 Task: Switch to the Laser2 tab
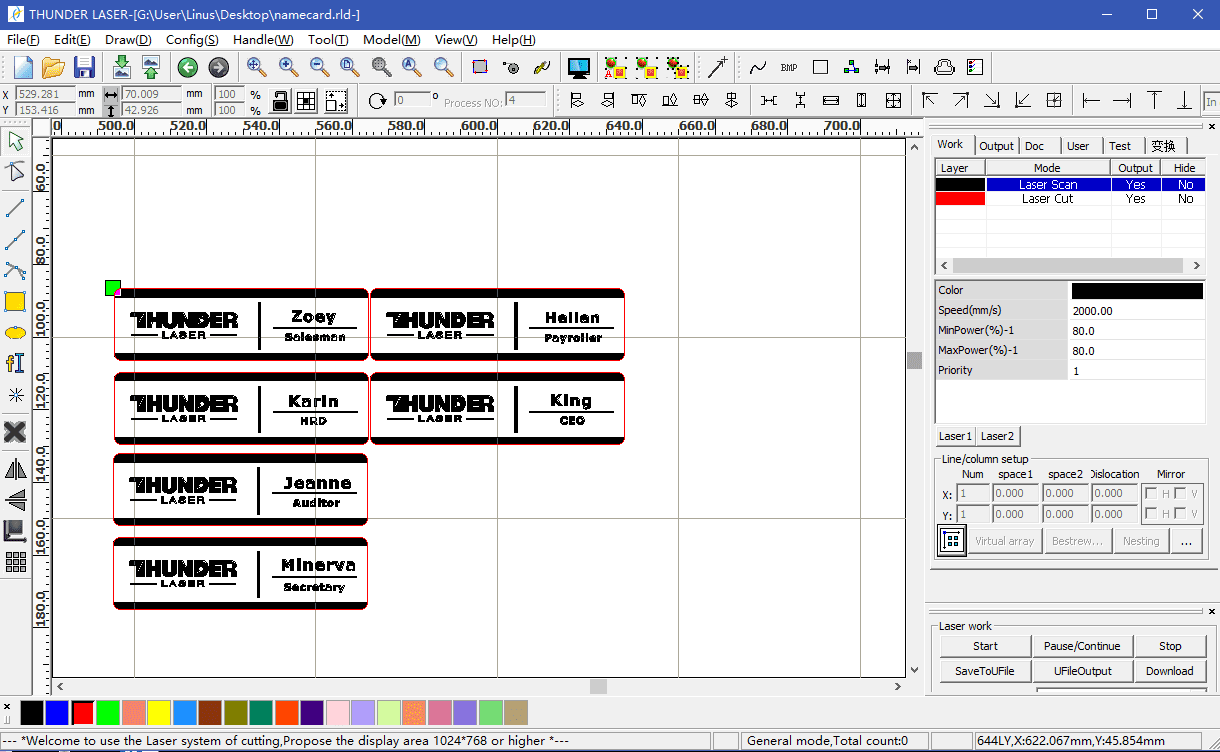tap(997, 436)
